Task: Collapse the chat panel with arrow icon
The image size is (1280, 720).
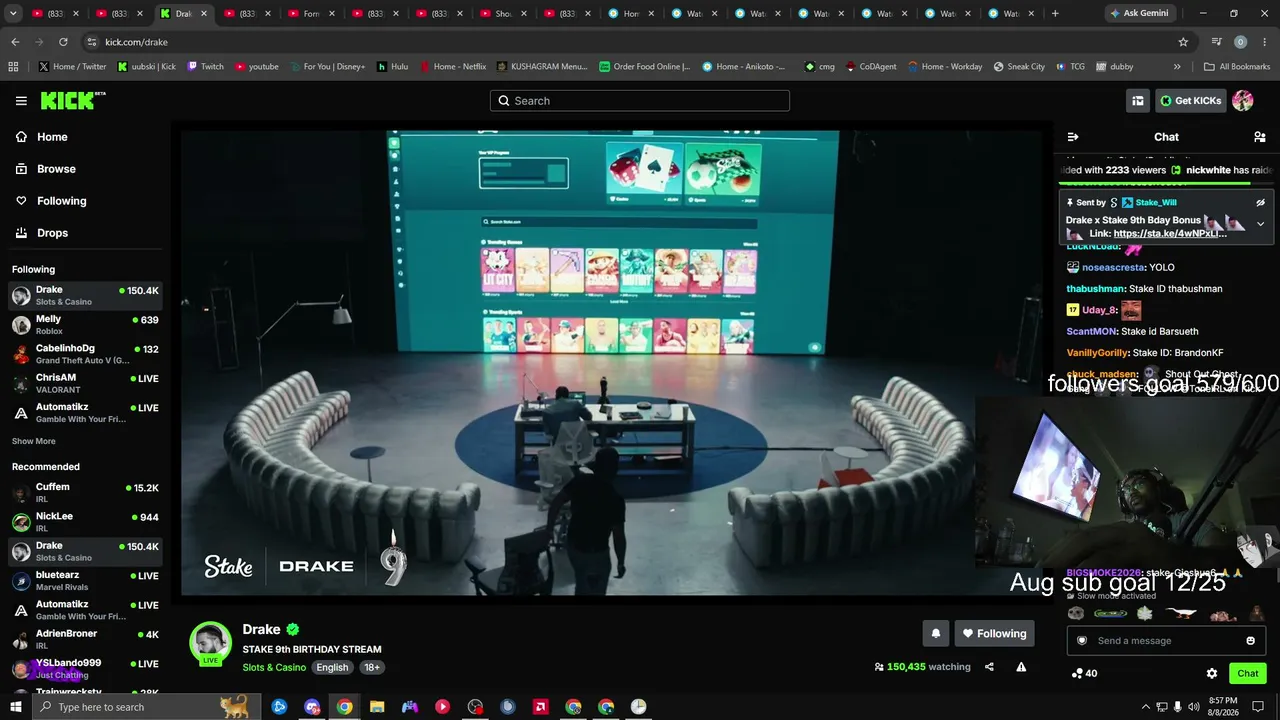Action: (1073, 137)
